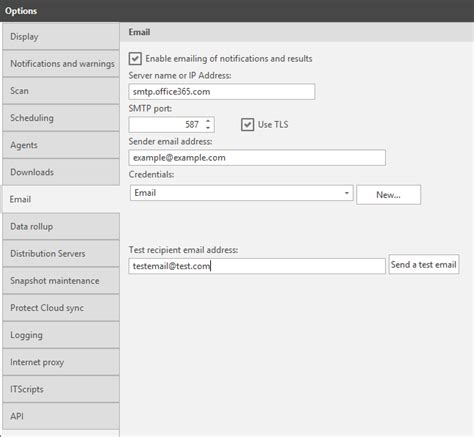474x437 pixels.
Task: Increase SMTP port with up arrow
Action: [208, 121]
